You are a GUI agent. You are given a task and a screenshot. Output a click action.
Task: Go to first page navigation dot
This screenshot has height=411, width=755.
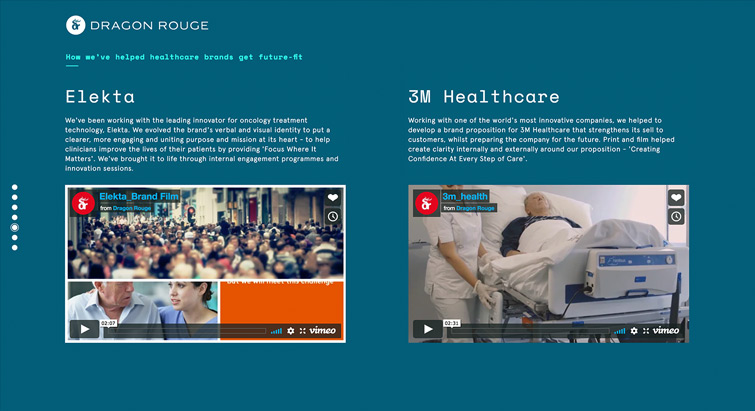[14, 187]
